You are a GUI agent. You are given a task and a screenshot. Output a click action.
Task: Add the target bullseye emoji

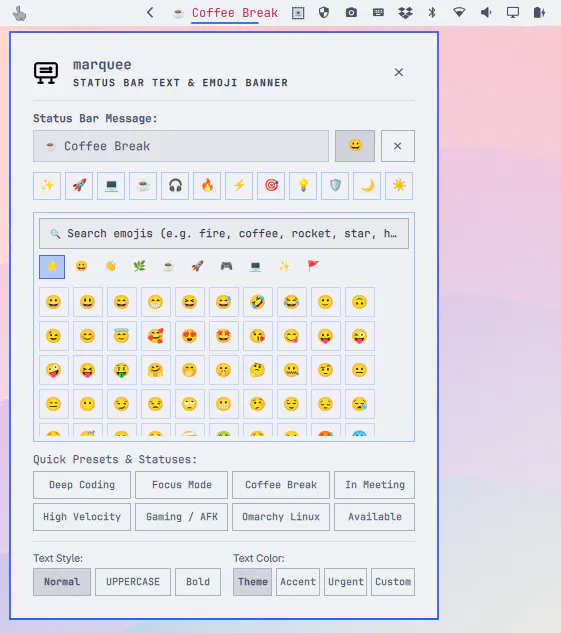click(271, 186)
